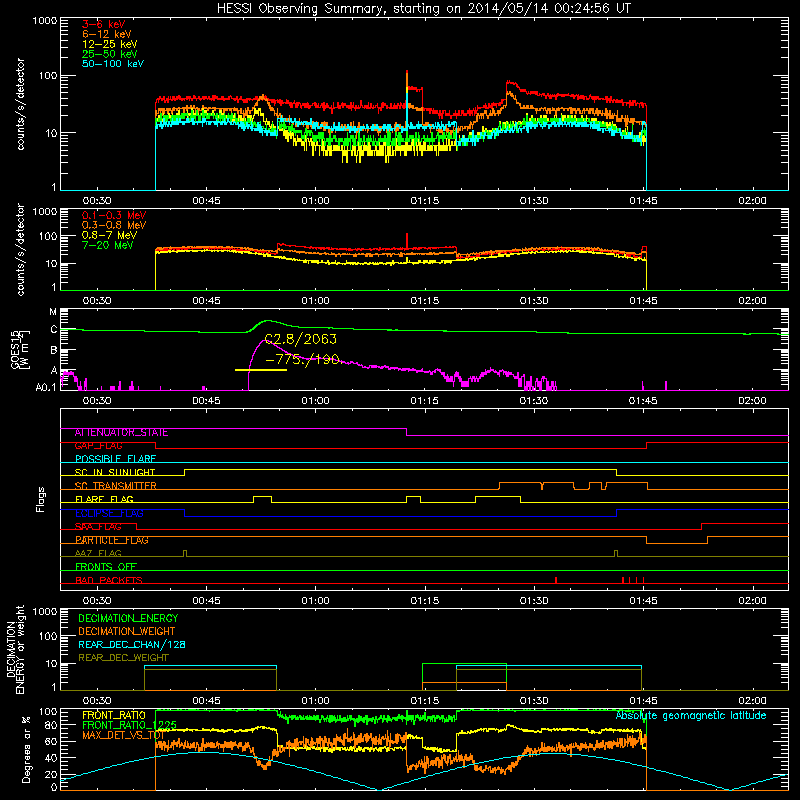This screenshot has width=800, height=800.
Task: Select the ATTENUATOR_STATE flag label
Action: point(121,433)
